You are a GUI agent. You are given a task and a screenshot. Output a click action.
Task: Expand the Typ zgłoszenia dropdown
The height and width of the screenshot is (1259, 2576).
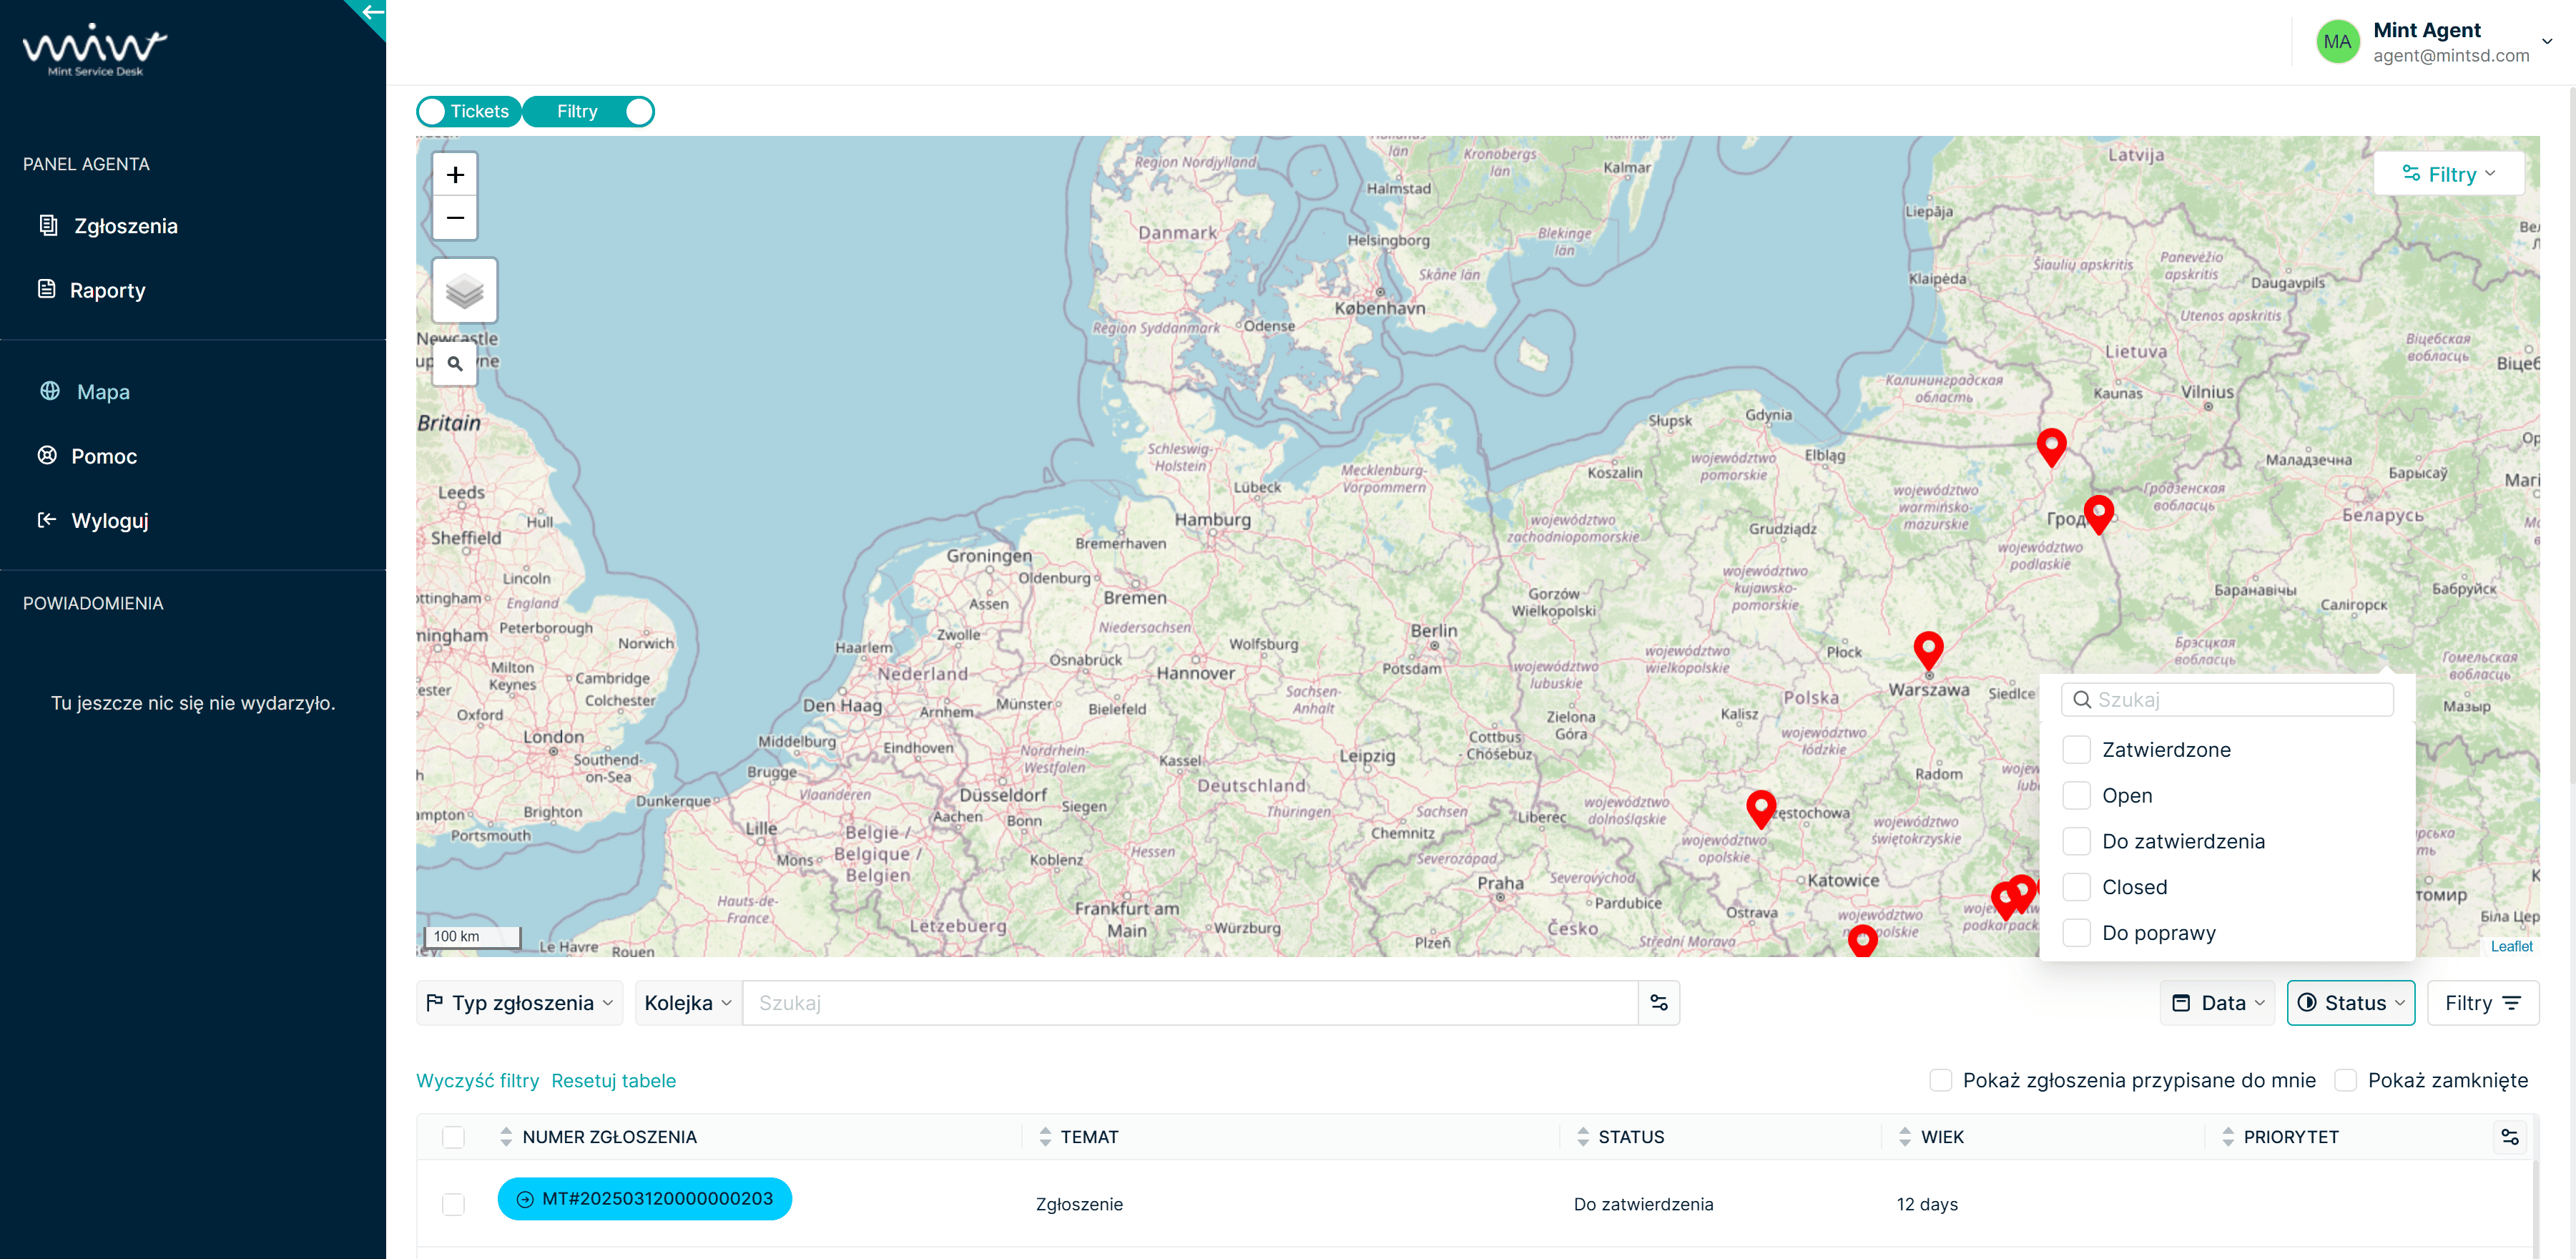click(520, 1003)
